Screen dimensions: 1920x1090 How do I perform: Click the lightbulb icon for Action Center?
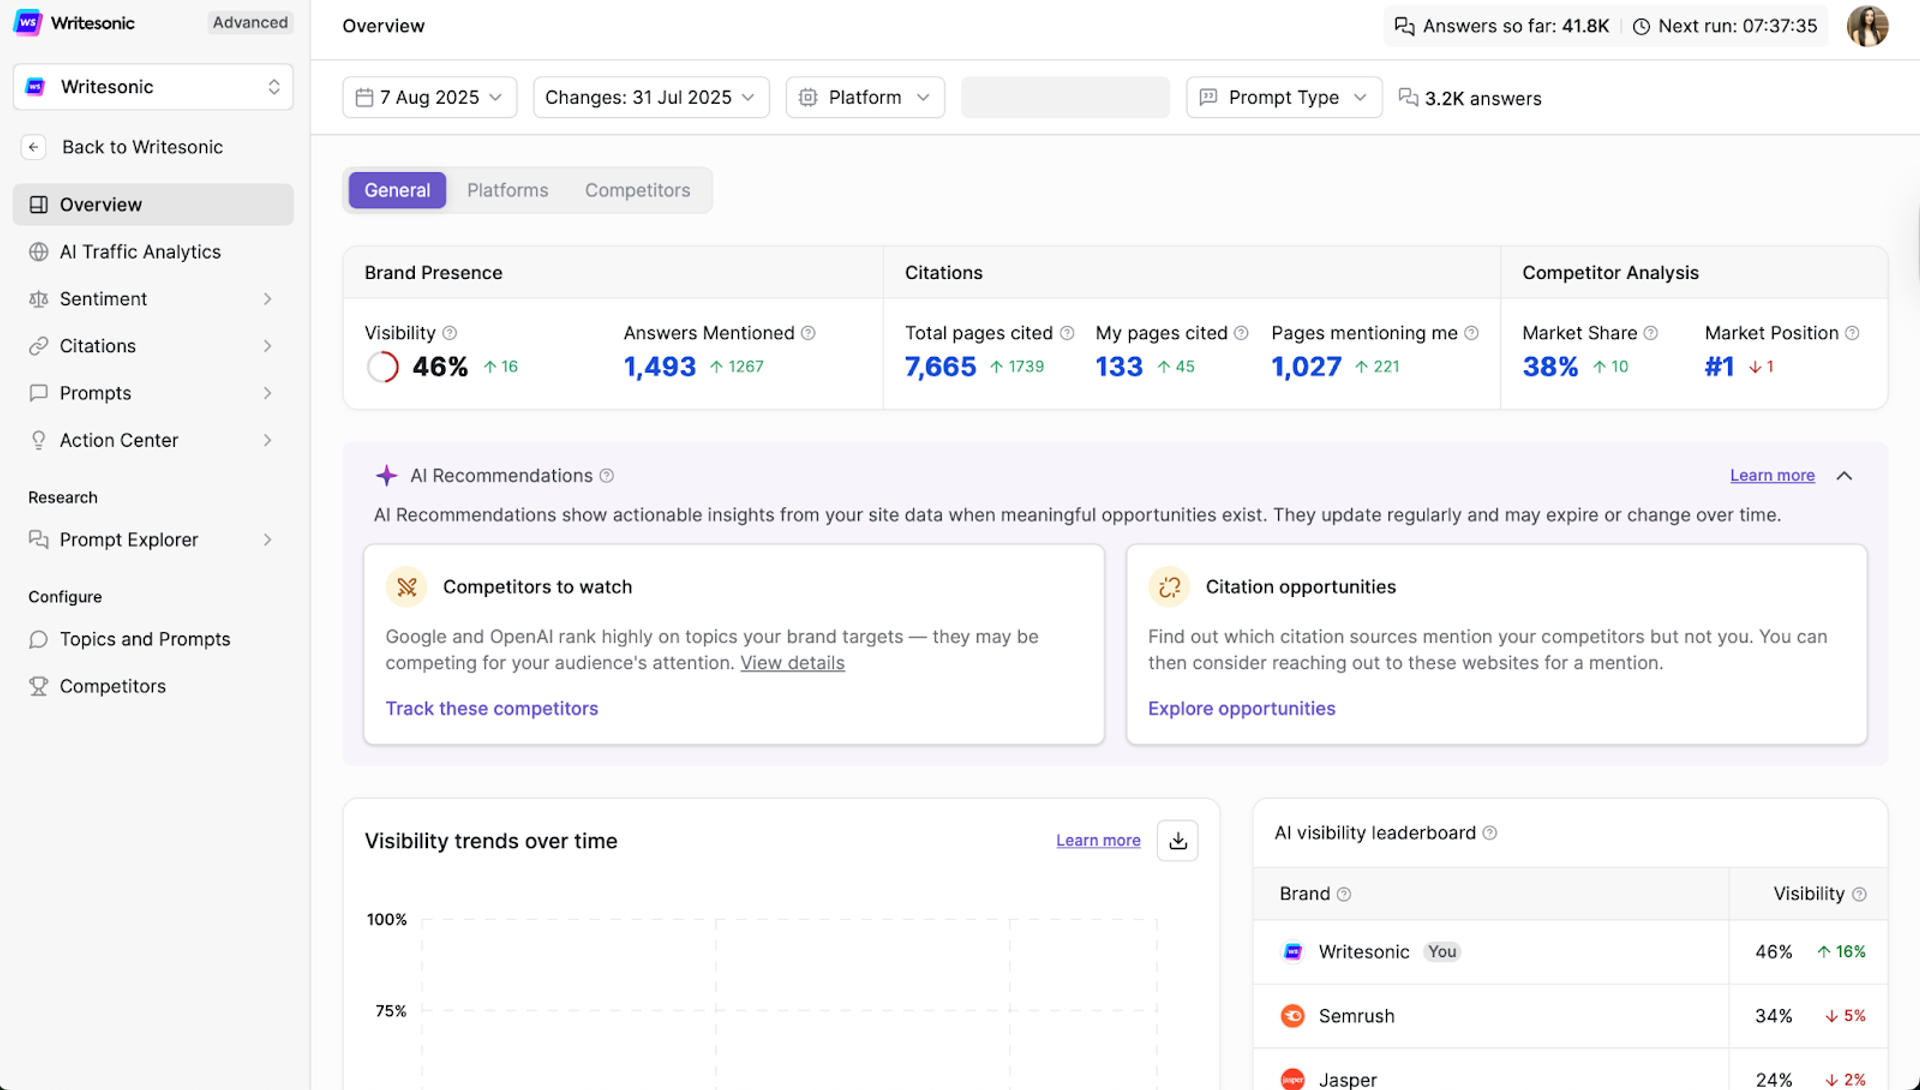pos(39,440)
